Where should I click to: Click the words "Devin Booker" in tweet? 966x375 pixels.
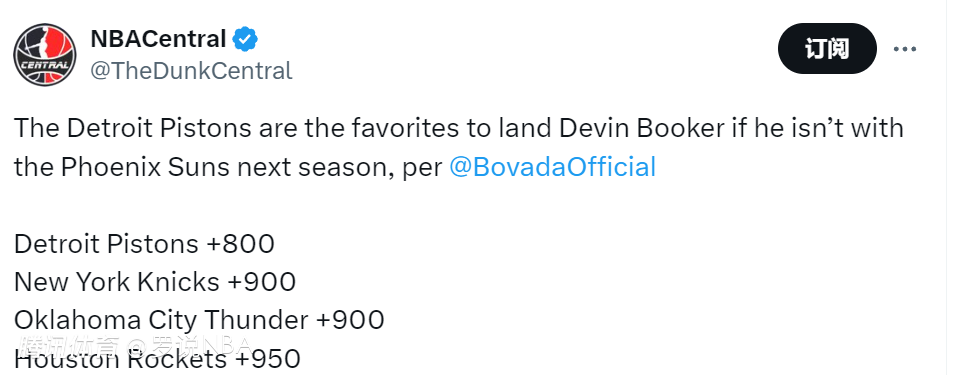click(x=642, y=128)
